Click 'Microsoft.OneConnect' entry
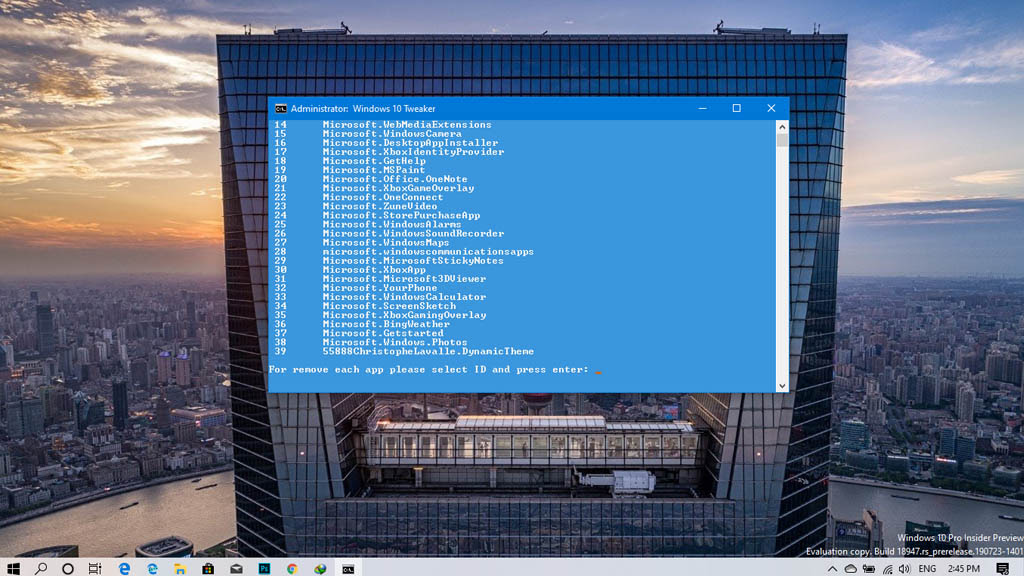Image resolution: width=1024 pixels, height=576 pixels. (x=383, y=197)
